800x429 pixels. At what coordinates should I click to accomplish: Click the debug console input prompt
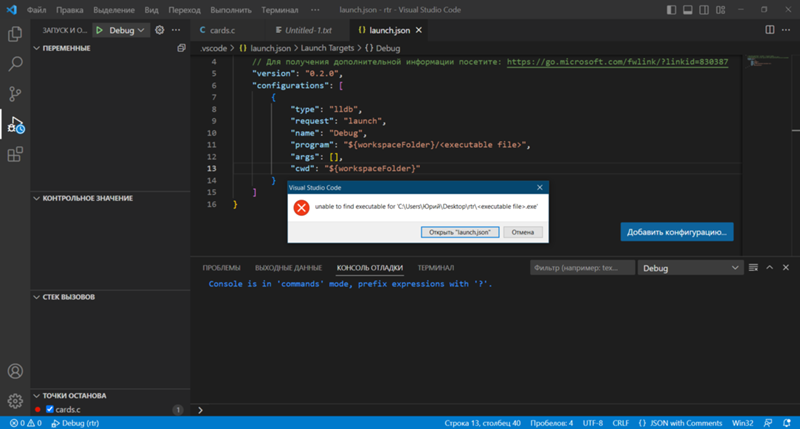(495, 410)
